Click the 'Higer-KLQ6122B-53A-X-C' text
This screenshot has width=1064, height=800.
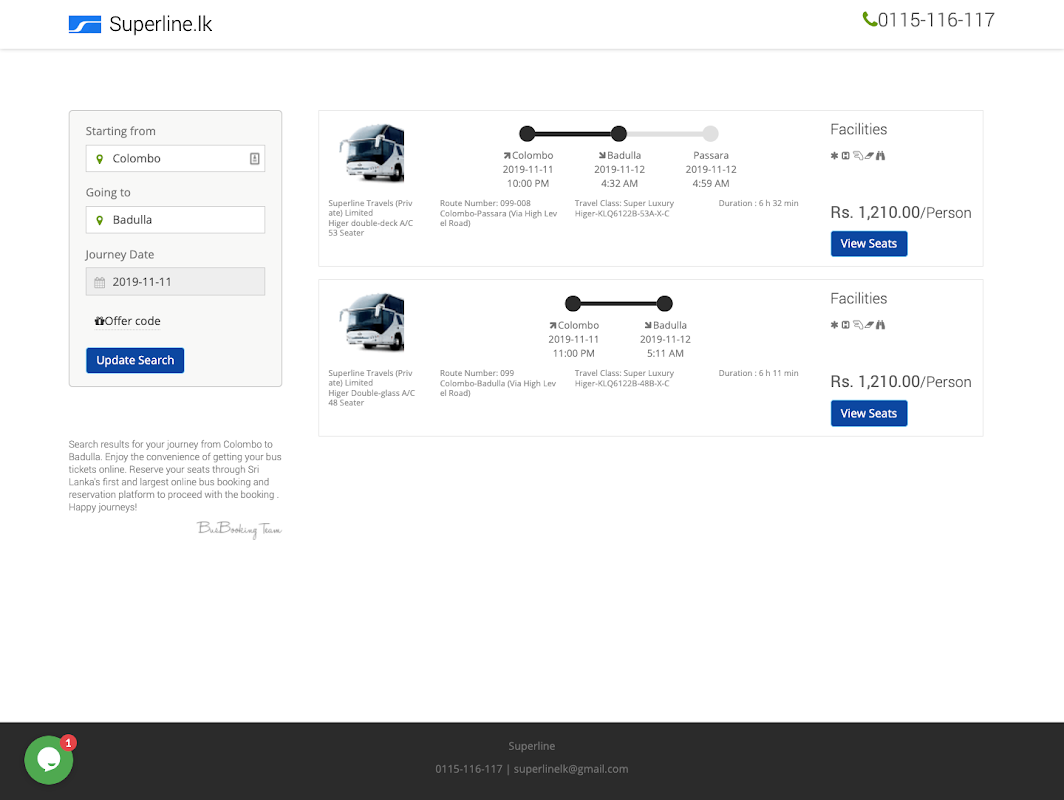[x=622, y=214]
